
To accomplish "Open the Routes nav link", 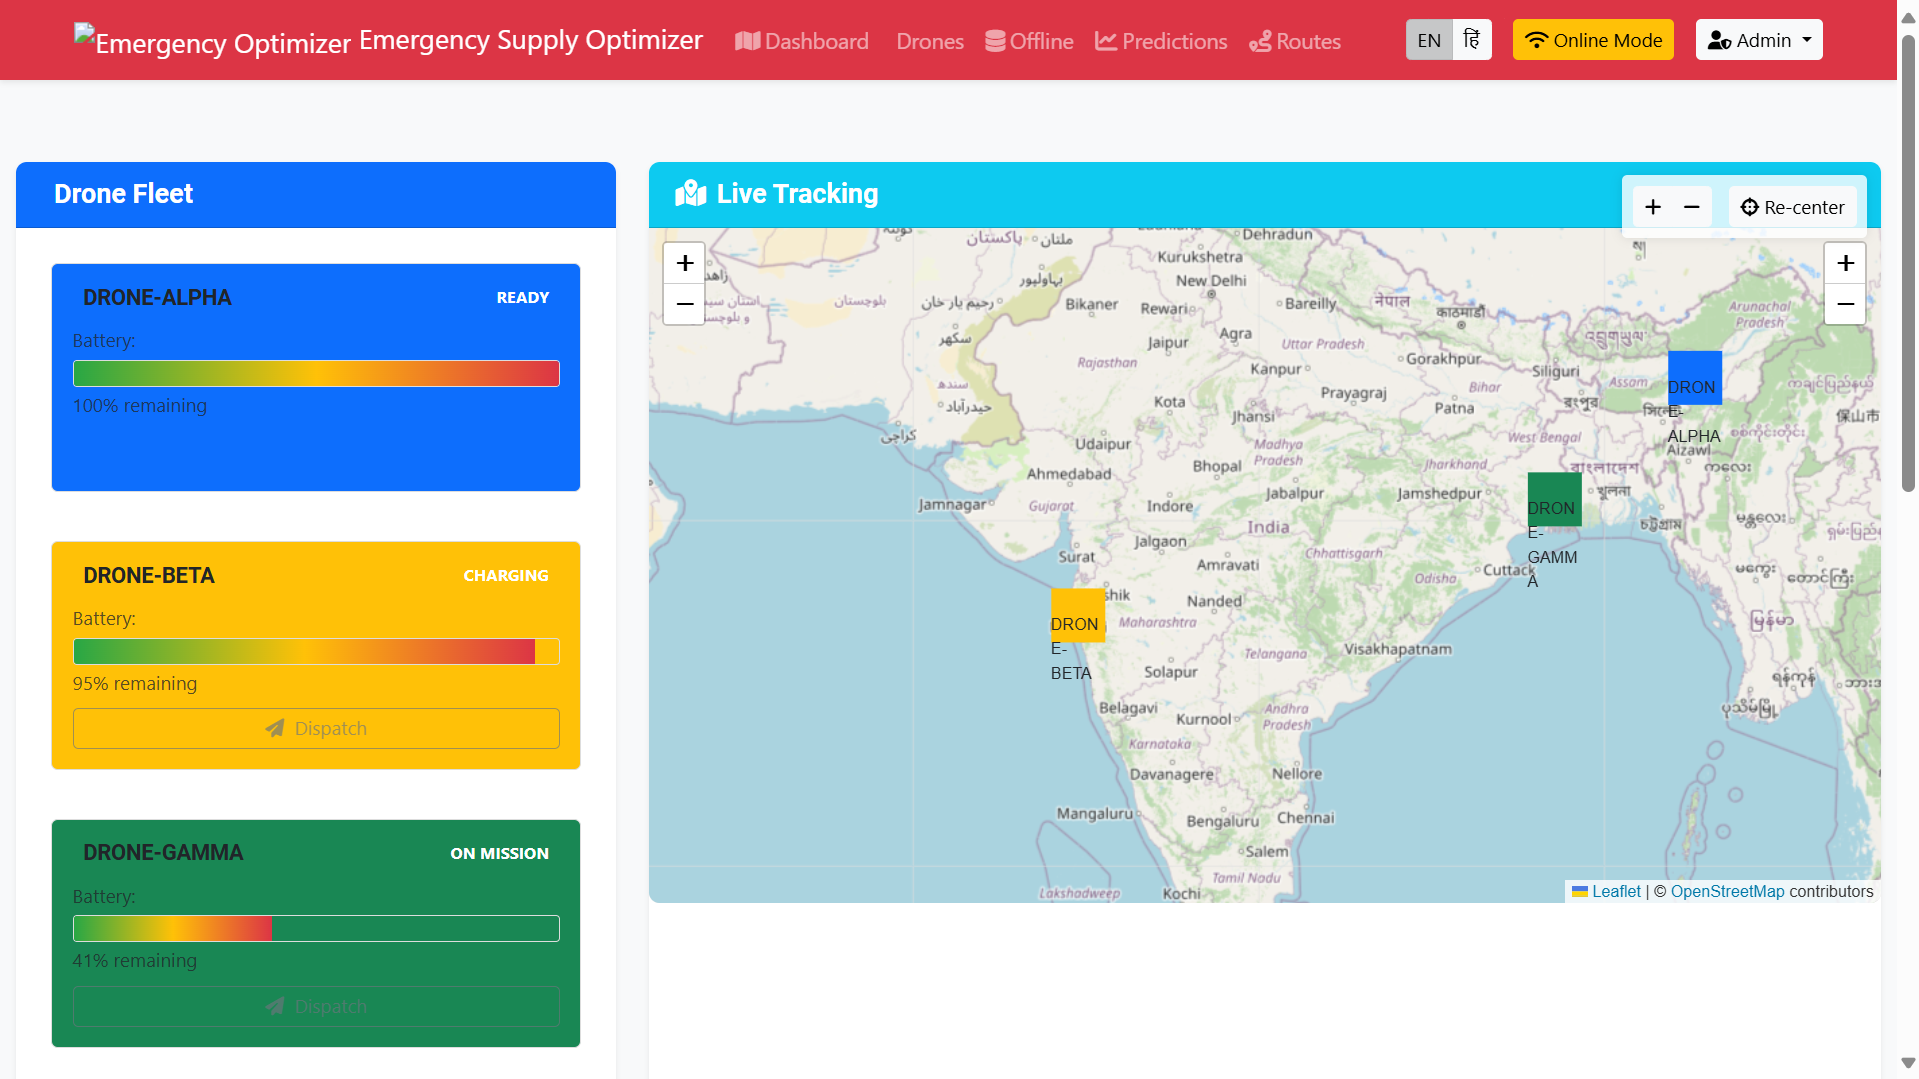I will coord(1295,41).
